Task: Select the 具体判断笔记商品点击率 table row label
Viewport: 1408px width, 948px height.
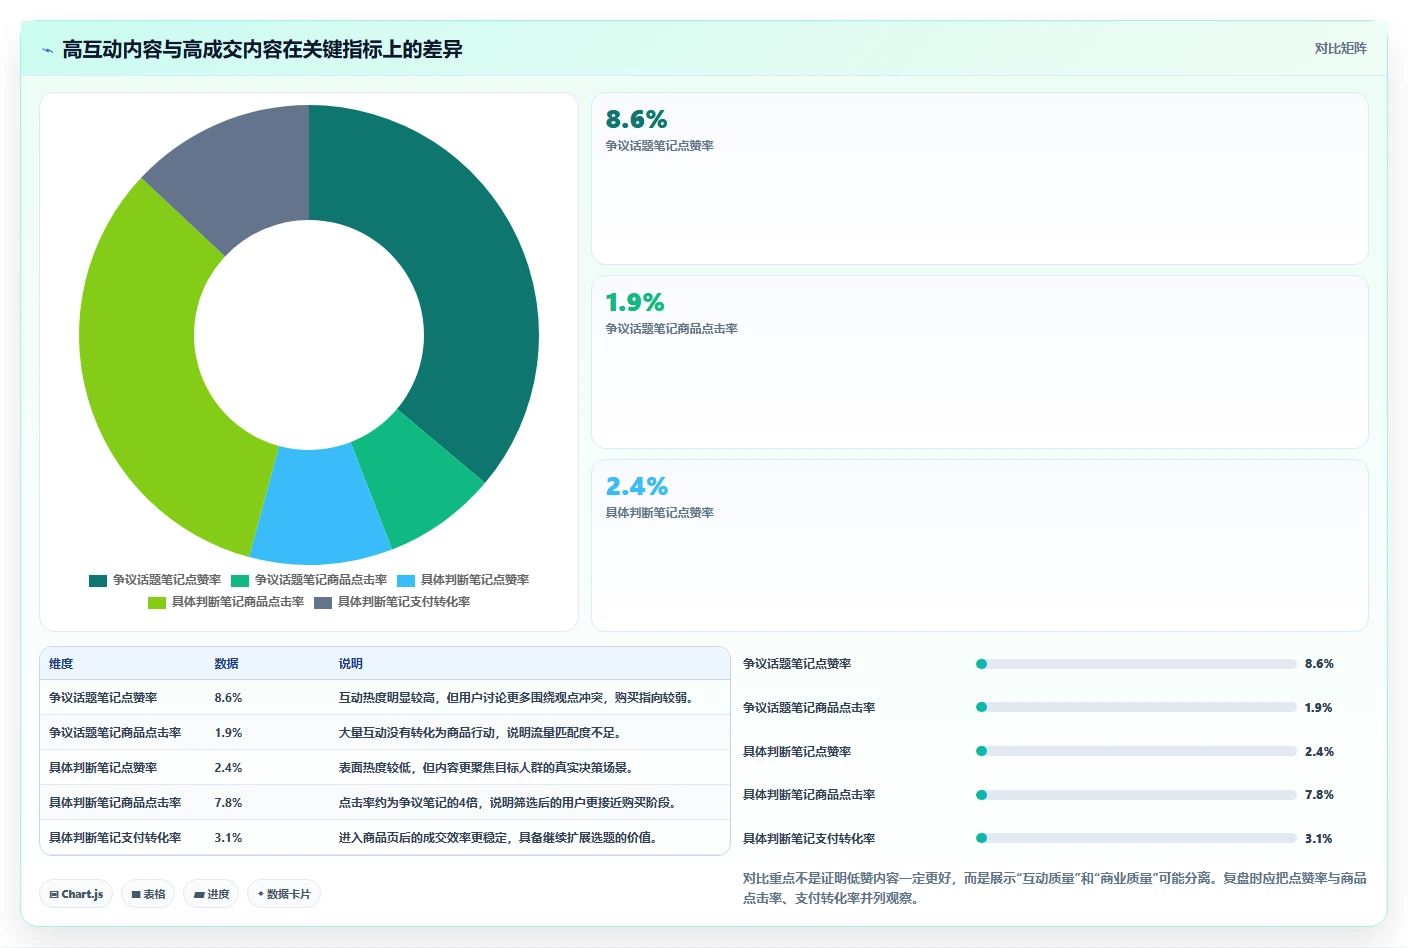Action: (115, 803)
